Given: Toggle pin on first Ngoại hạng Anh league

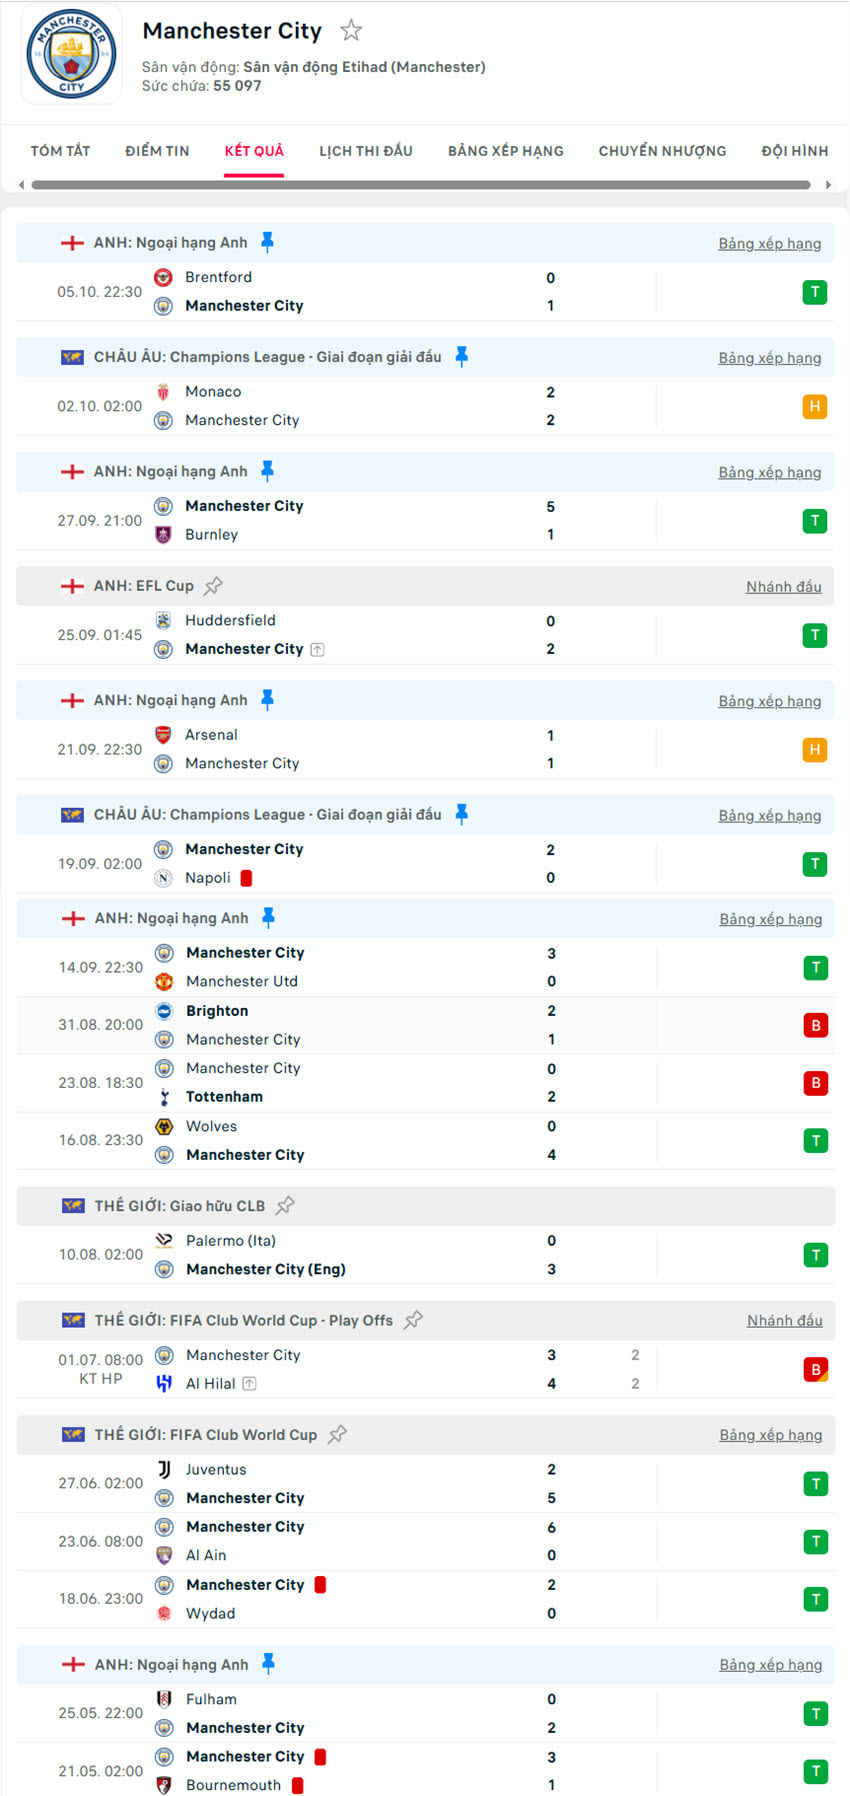Looking at the screenshot, I should (267, 242).
